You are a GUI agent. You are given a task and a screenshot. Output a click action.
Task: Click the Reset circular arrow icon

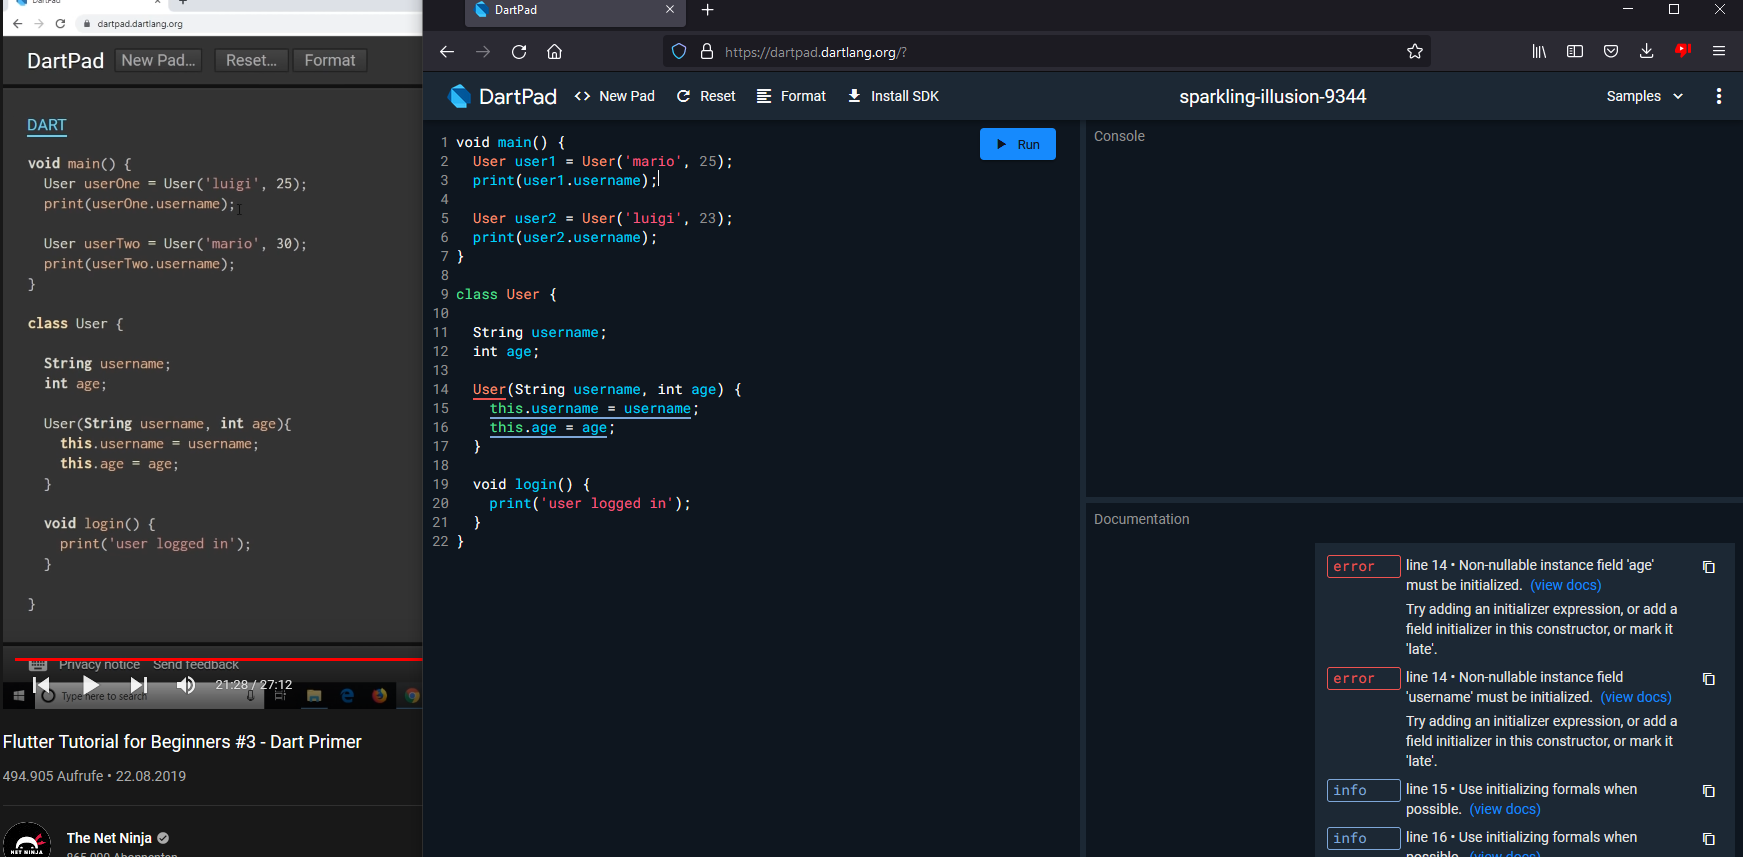[684, 96]
